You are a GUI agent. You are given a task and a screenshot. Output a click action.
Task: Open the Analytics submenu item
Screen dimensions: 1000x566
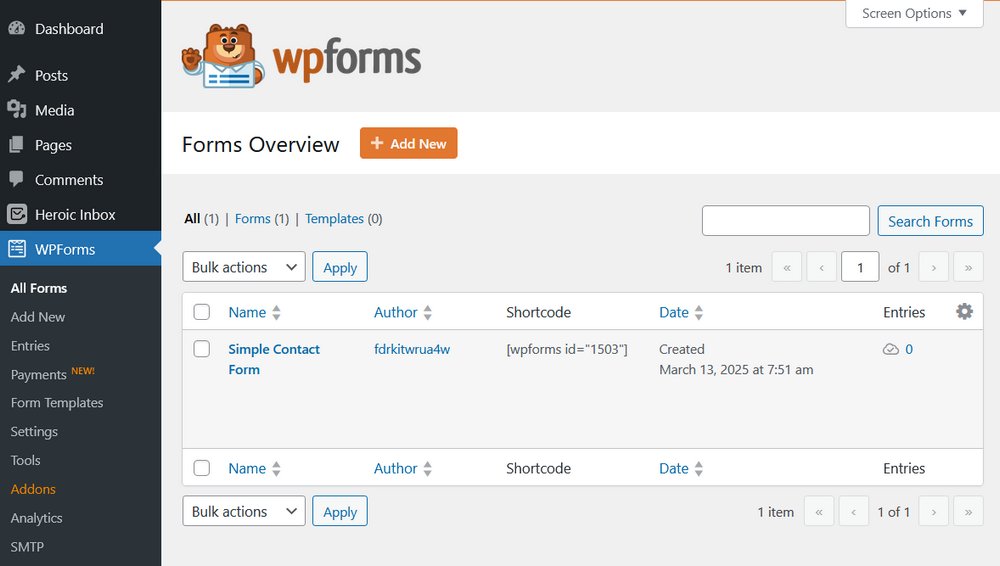(36, 518)
